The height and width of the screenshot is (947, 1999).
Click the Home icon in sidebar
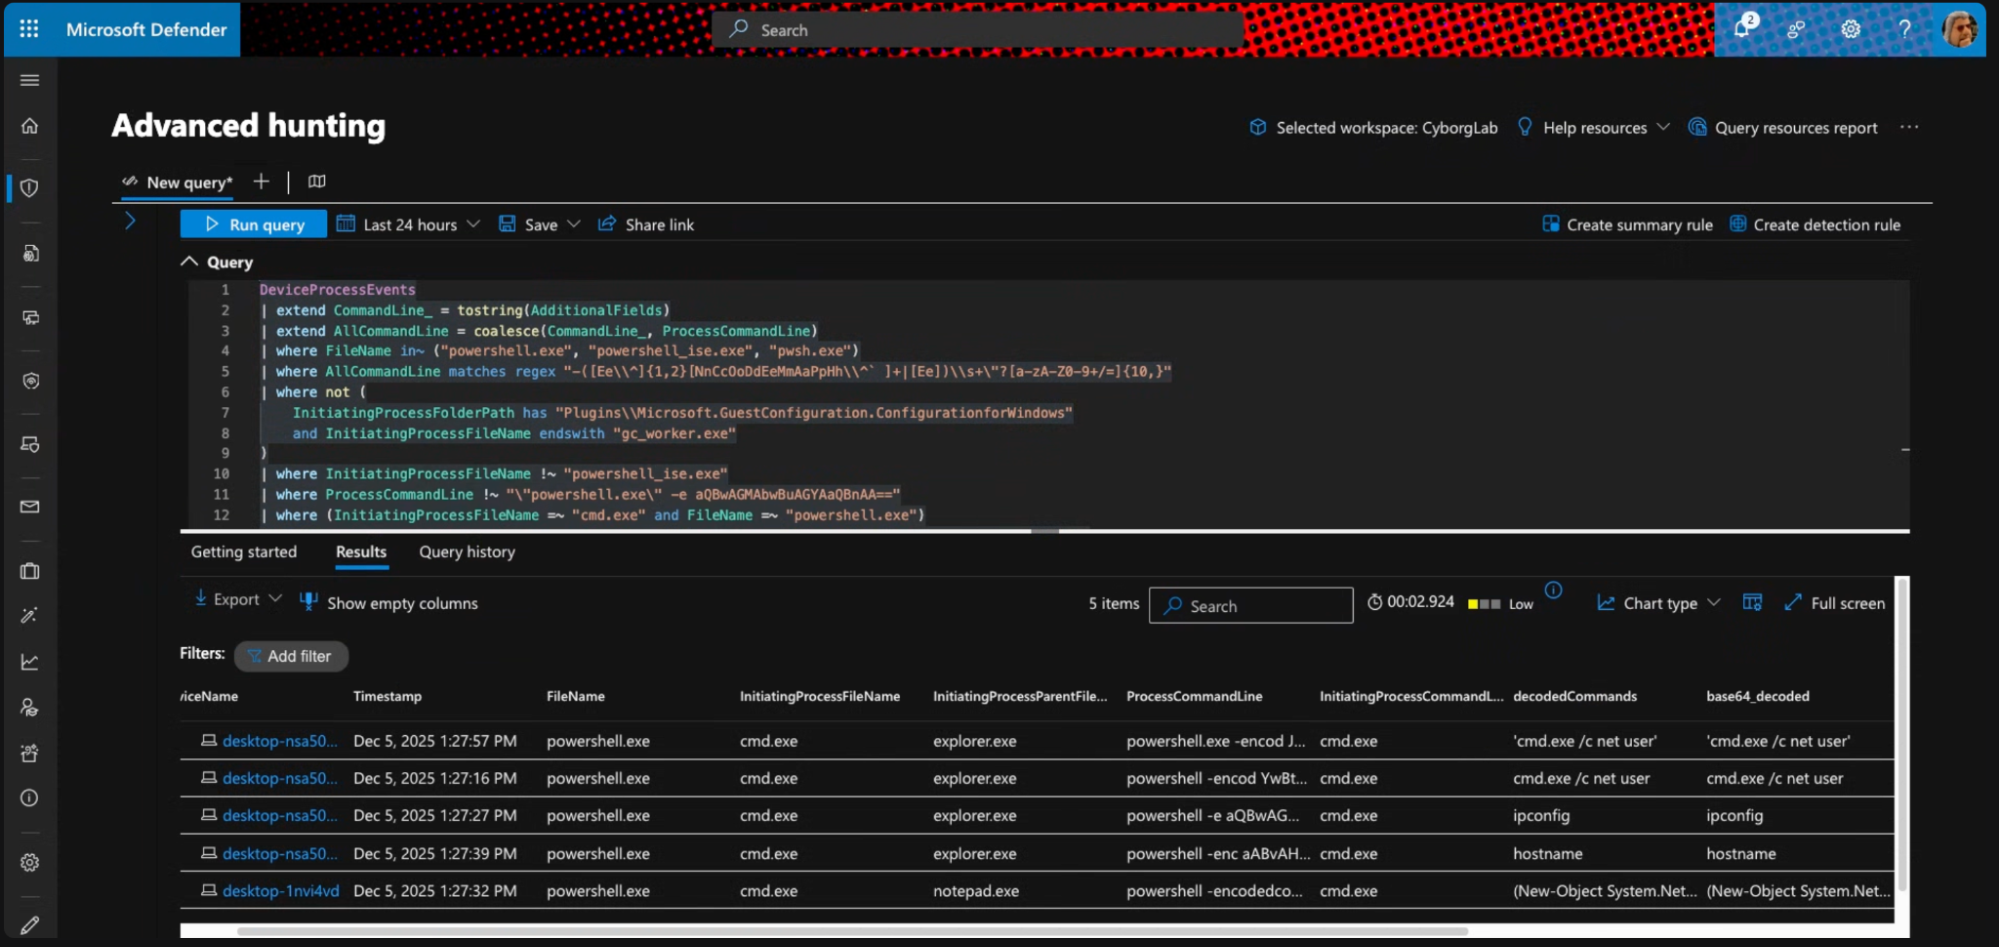tap(30, 126)
